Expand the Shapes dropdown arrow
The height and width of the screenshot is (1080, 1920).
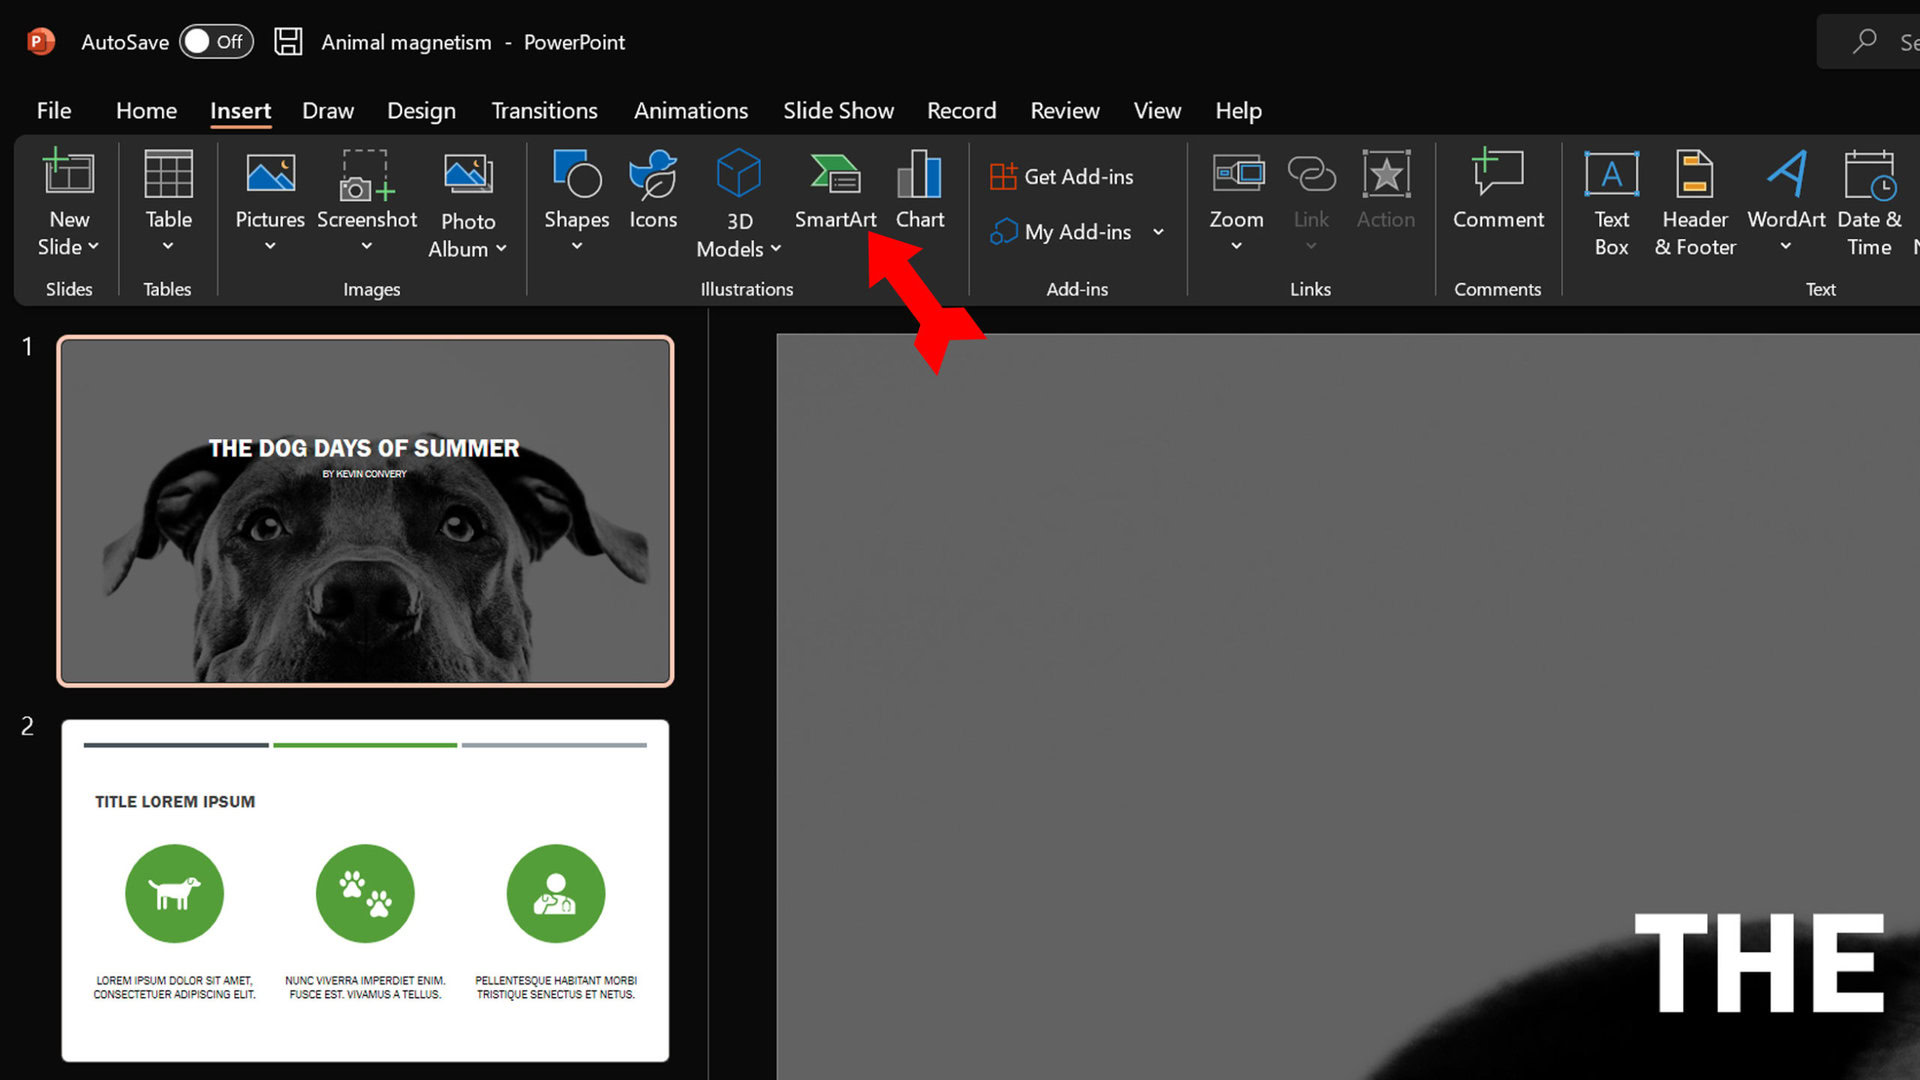pyautogui.click(x=576, y=246)
